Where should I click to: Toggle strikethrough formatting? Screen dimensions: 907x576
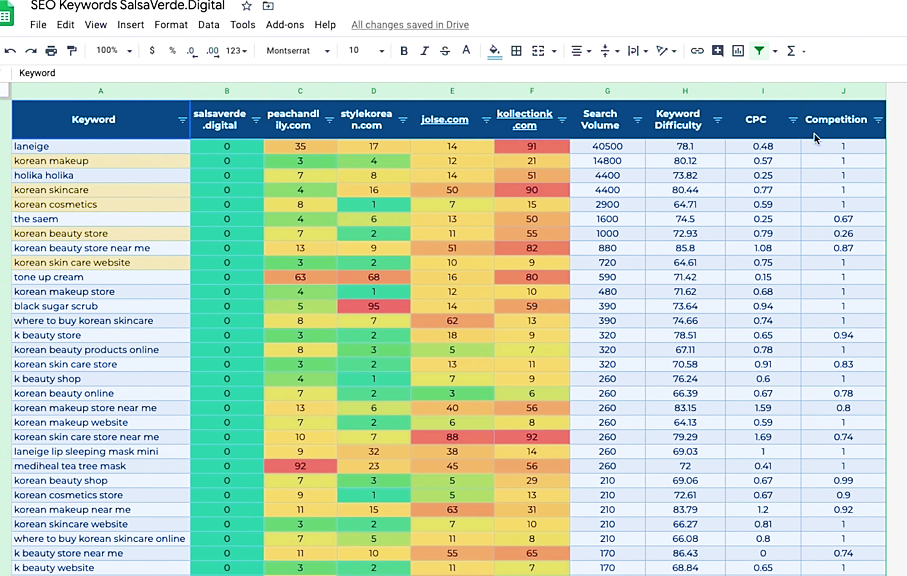[445, 51]
